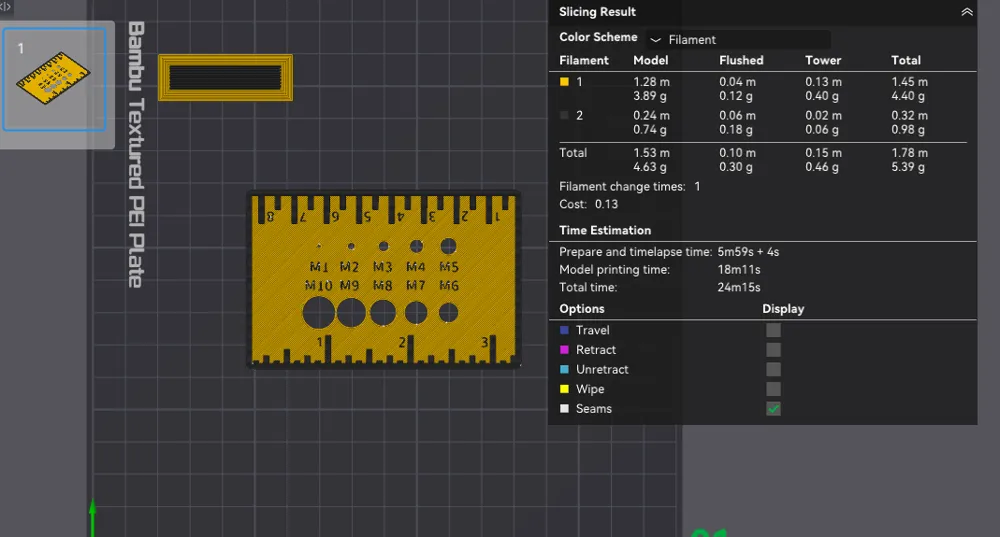Click the collapse sidebar icon at top-left
The height and width of the screenshot is (537, 1000).
(x=6, y=6)
